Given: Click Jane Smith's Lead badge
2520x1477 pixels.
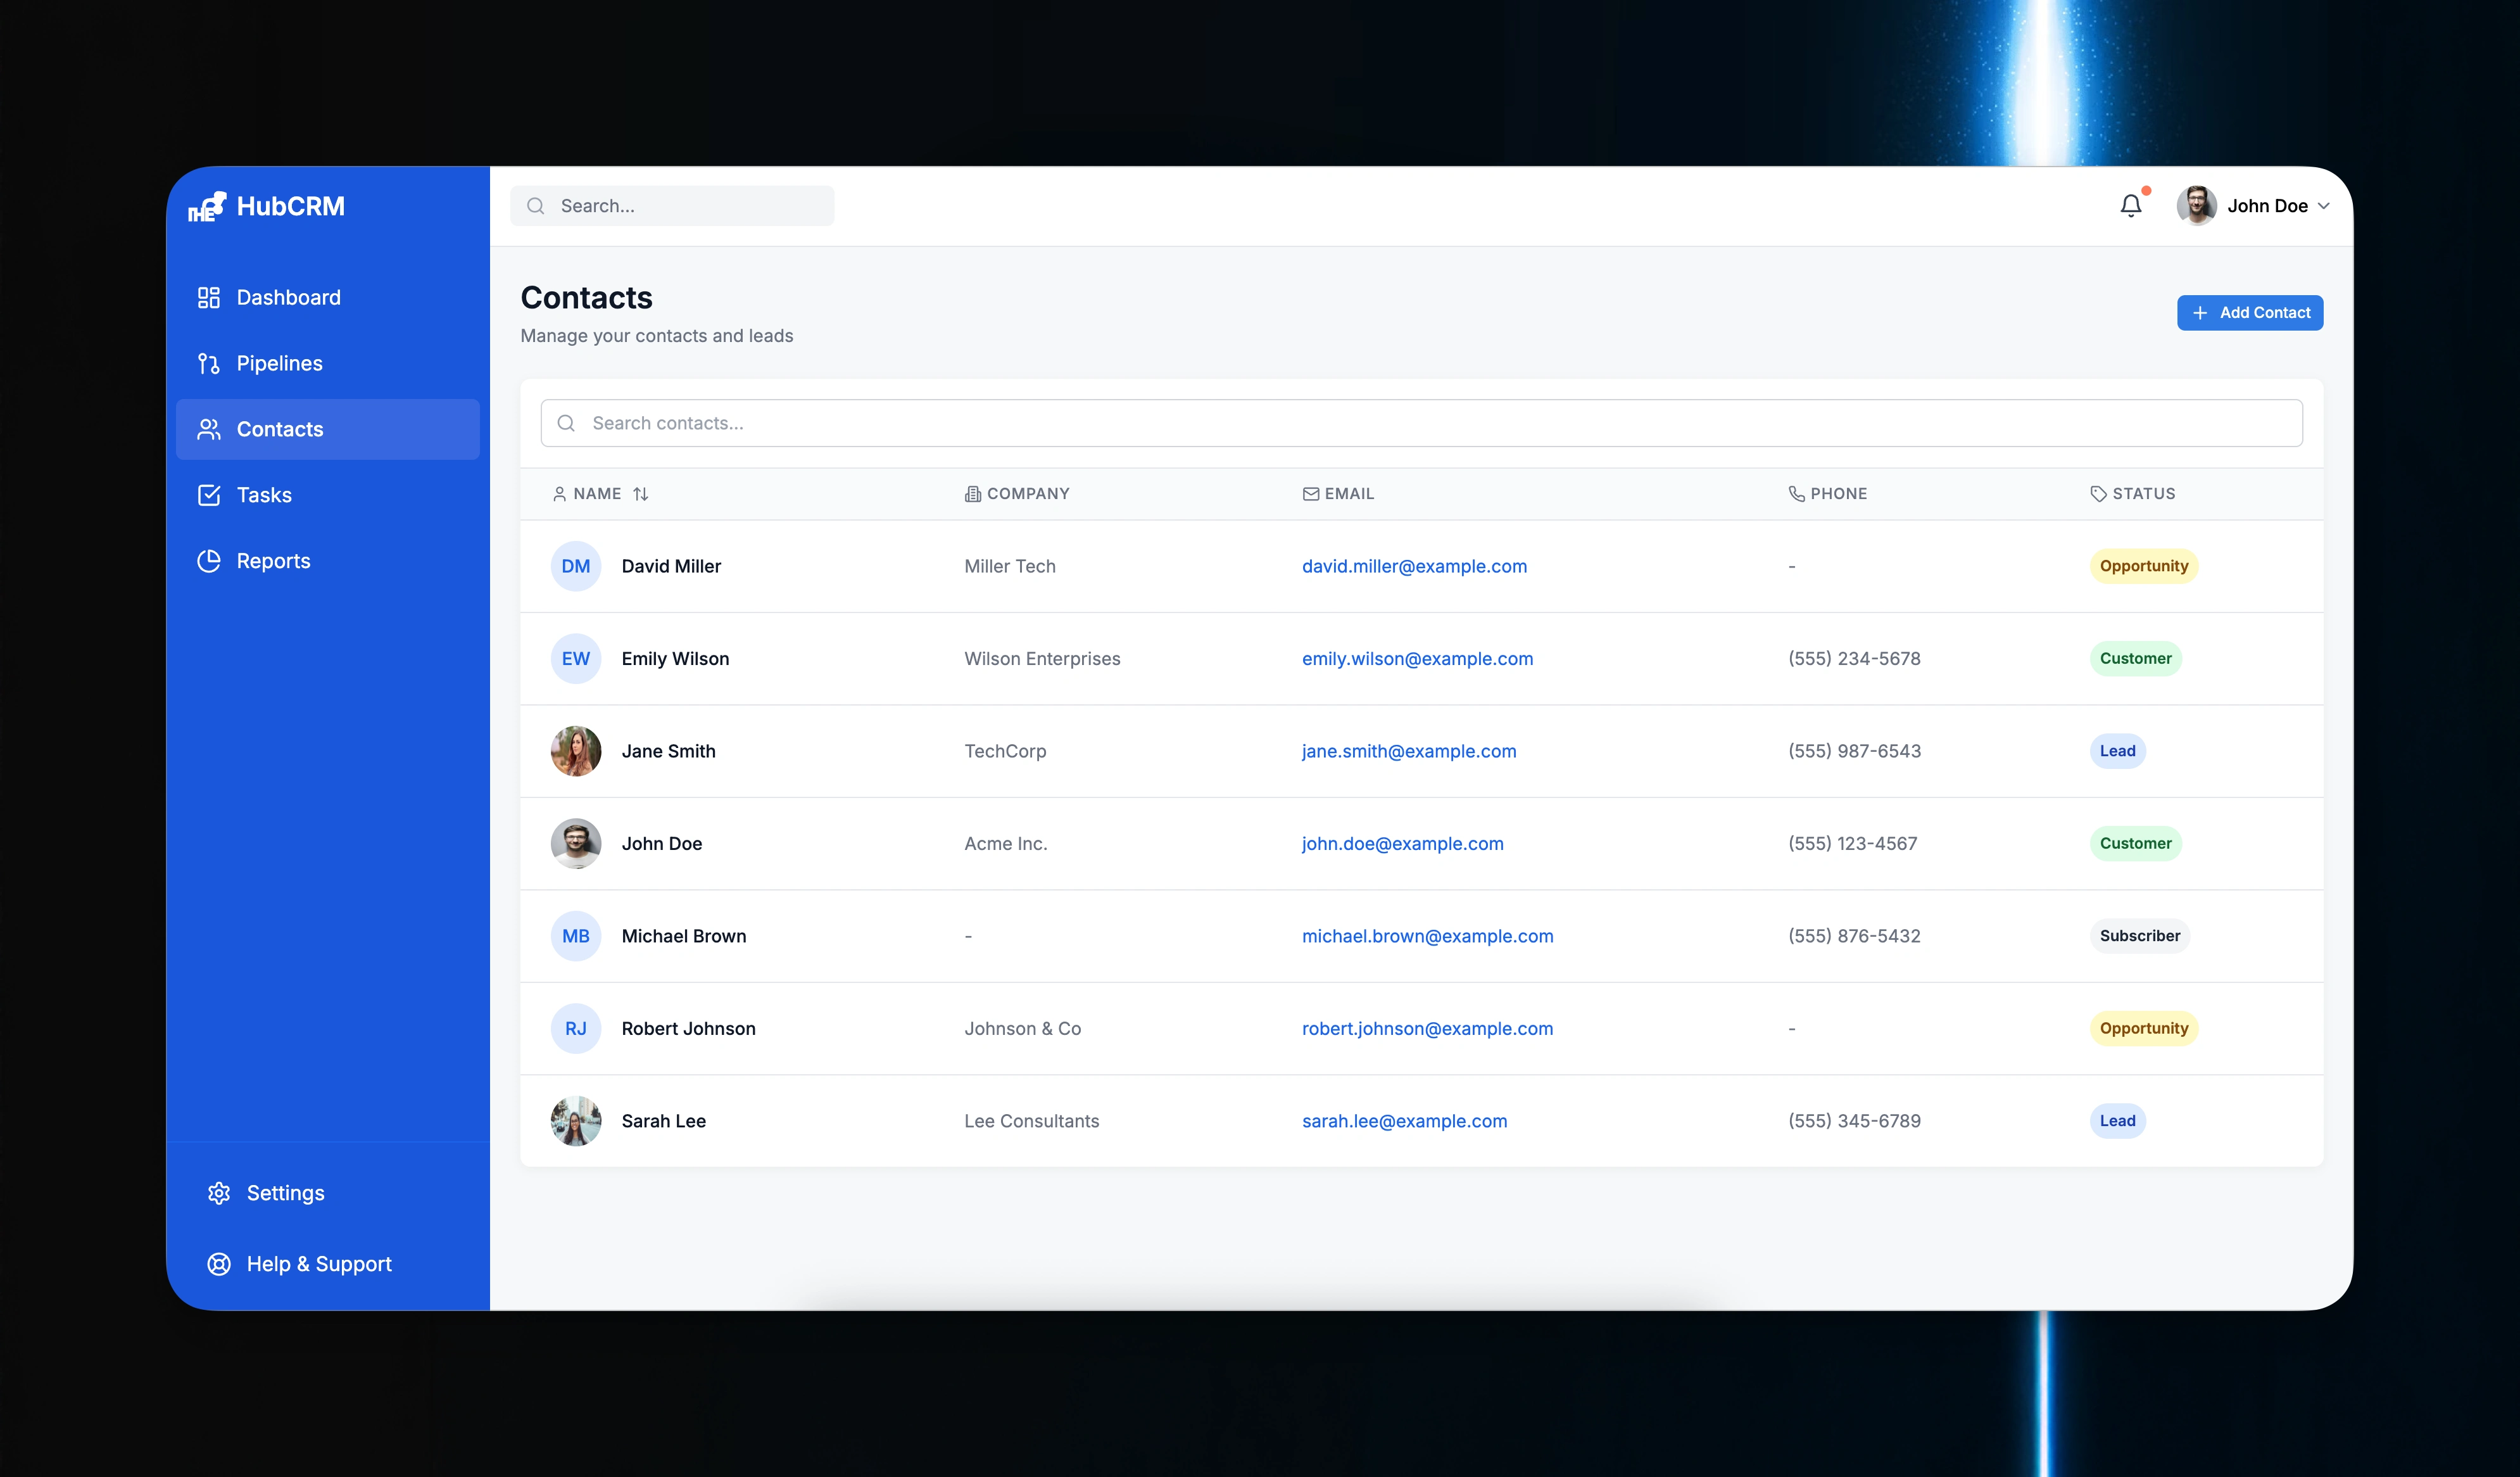Looking at the screenshot, I should click(2117, 751).
